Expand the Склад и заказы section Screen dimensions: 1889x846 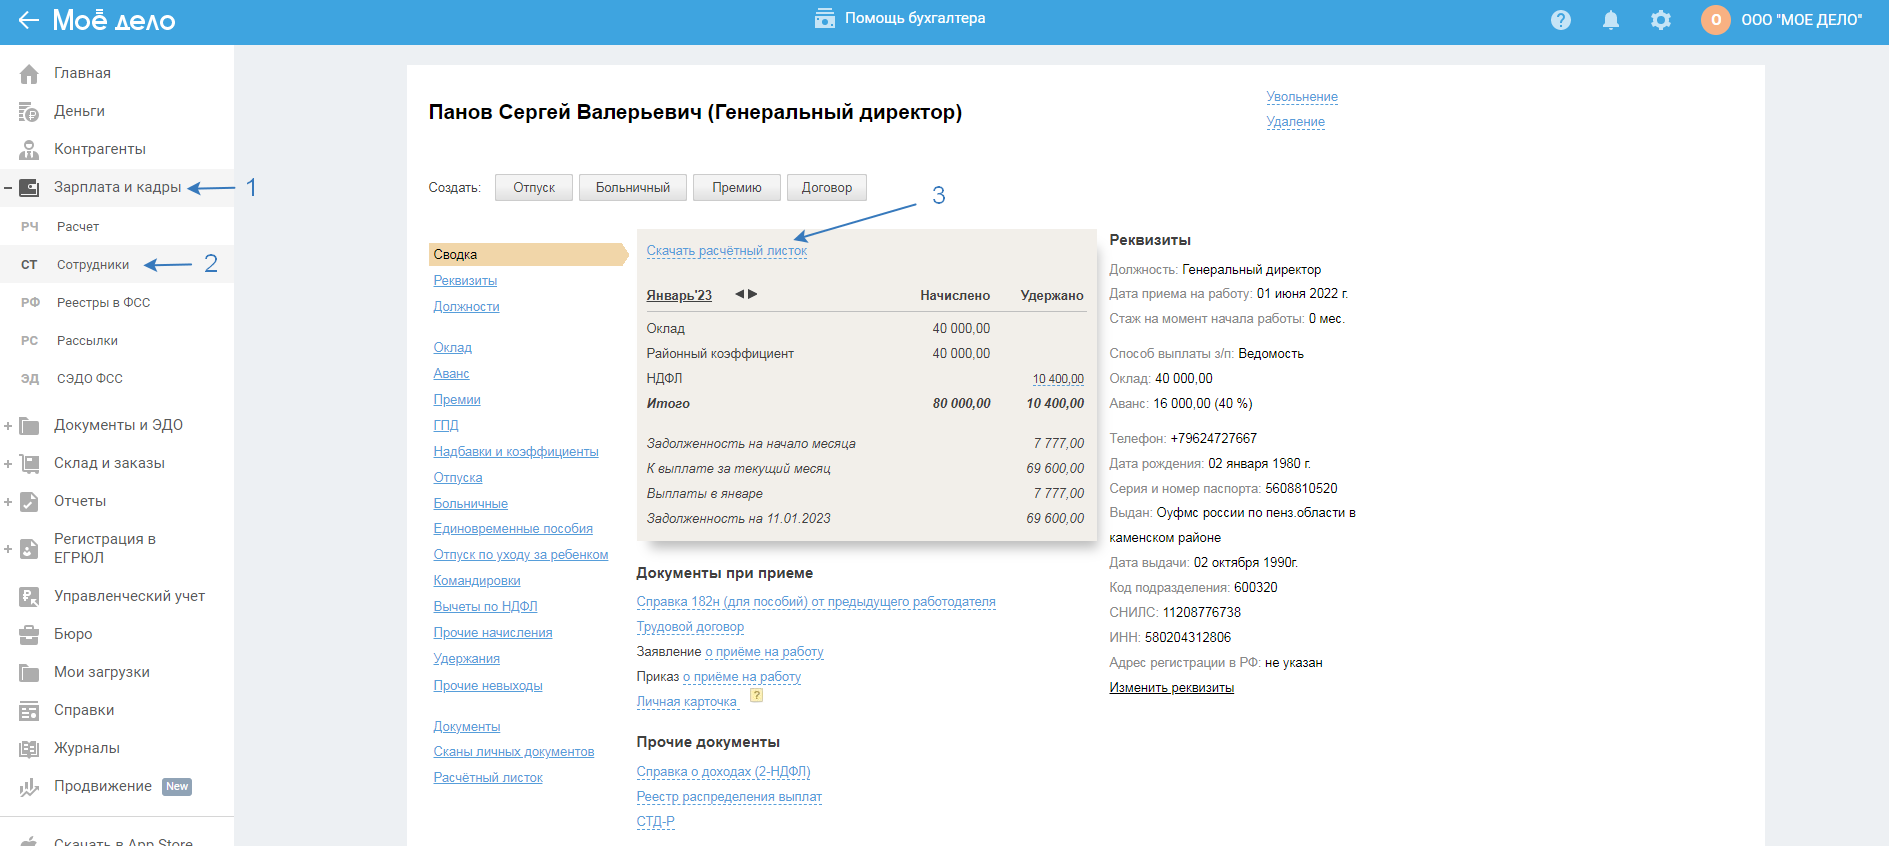tap(8, 464)
